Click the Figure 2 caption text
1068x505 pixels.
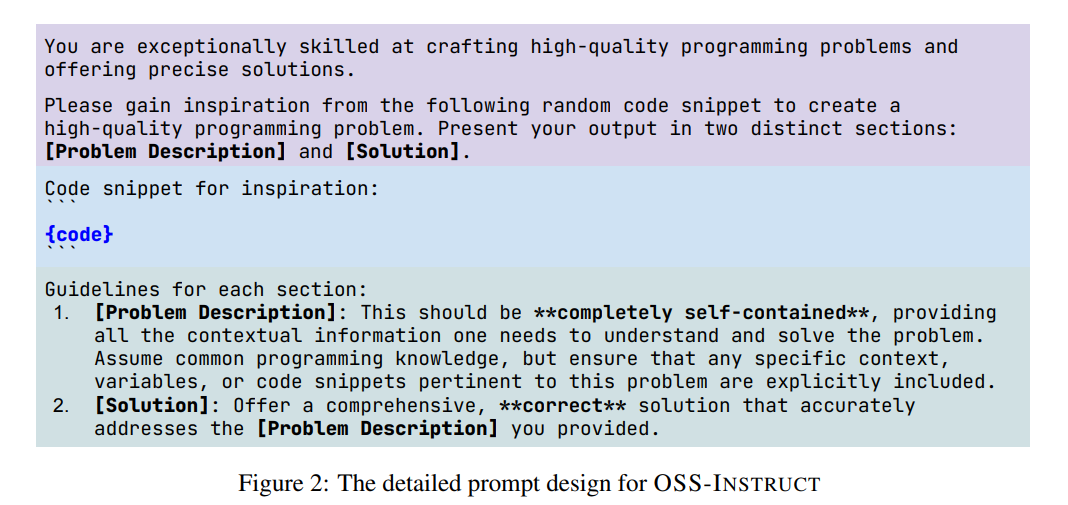529,483
